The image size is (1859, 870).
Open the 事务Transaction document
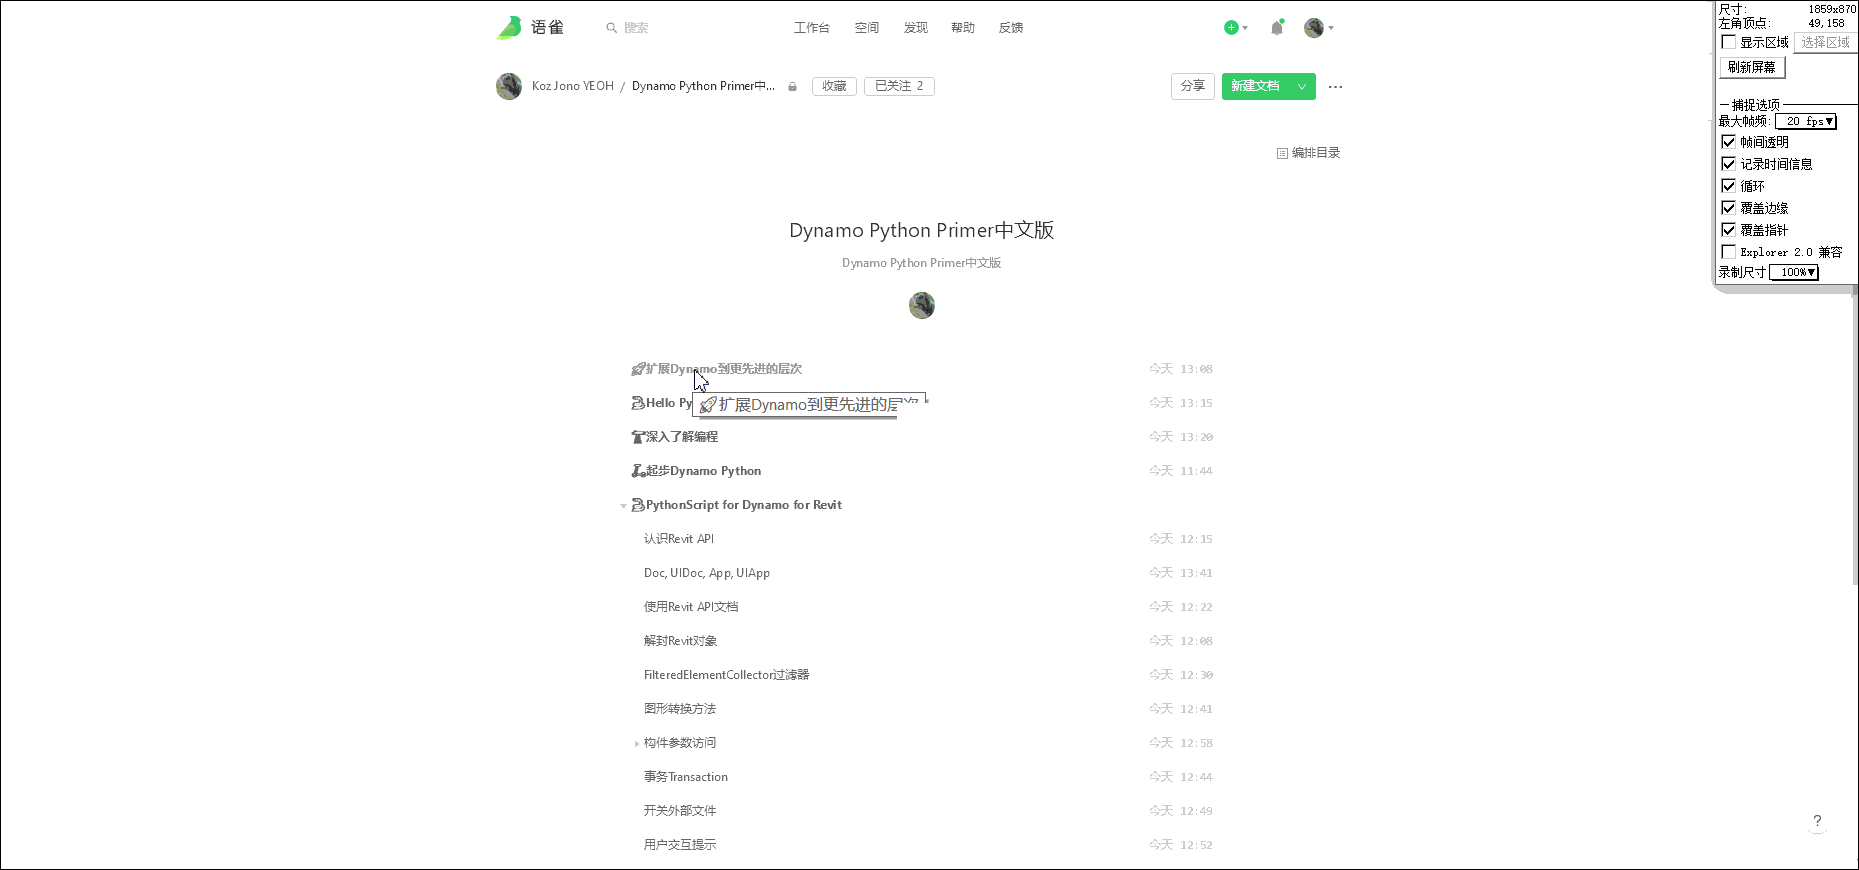(x=686, y=777)
